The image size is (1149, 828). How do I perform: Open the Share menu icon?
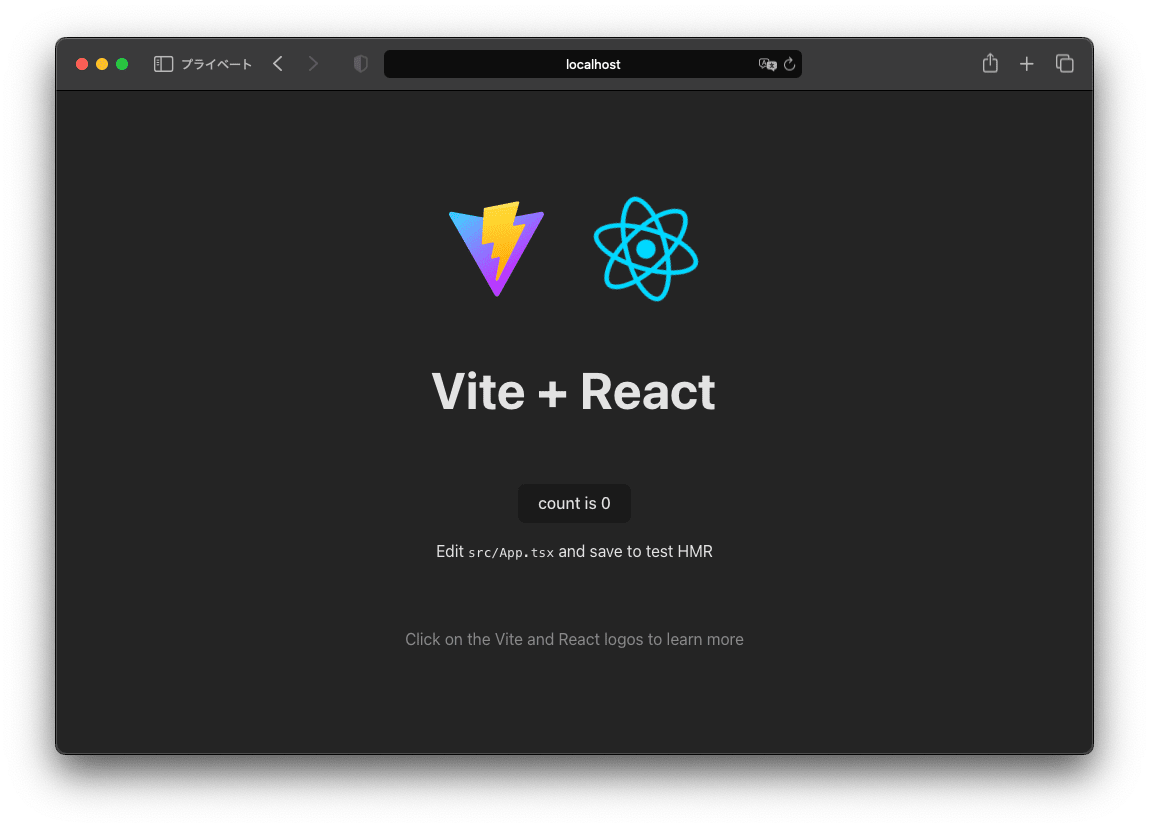pyautogui.click(x=990, y=64)
